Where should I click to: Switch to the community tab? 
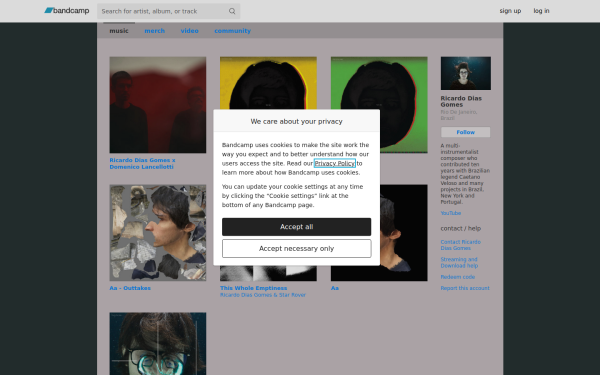(x=232, y=31)
